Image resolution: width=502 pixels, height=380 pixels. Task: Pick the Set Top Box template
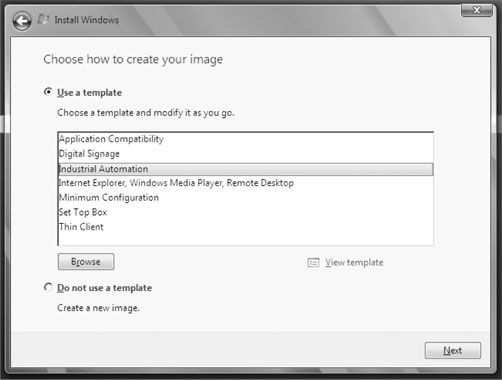coord(246,212)
